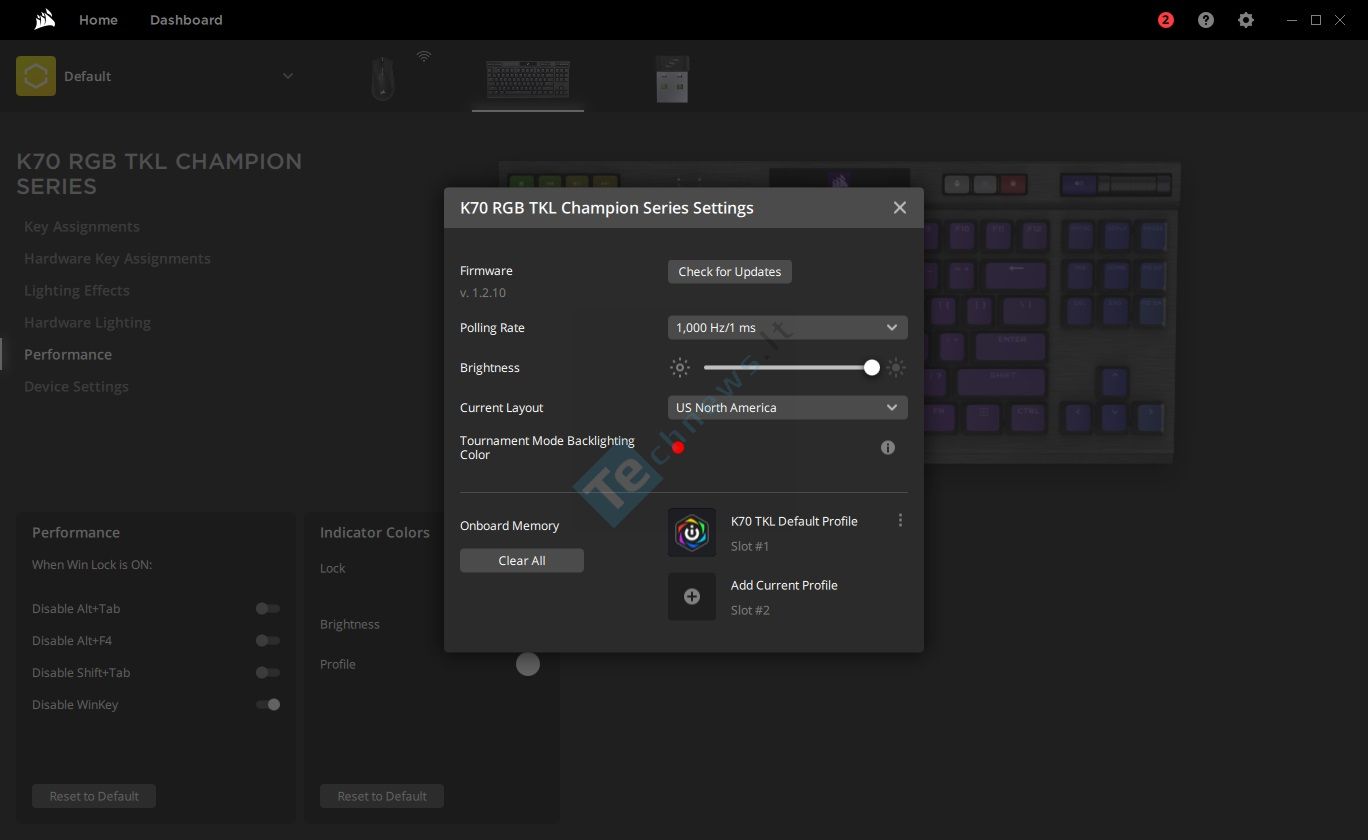Go to the Dashboard tab
This screenshot has width=1368, height=840.
pyautogui.click(x=186, y=20)
